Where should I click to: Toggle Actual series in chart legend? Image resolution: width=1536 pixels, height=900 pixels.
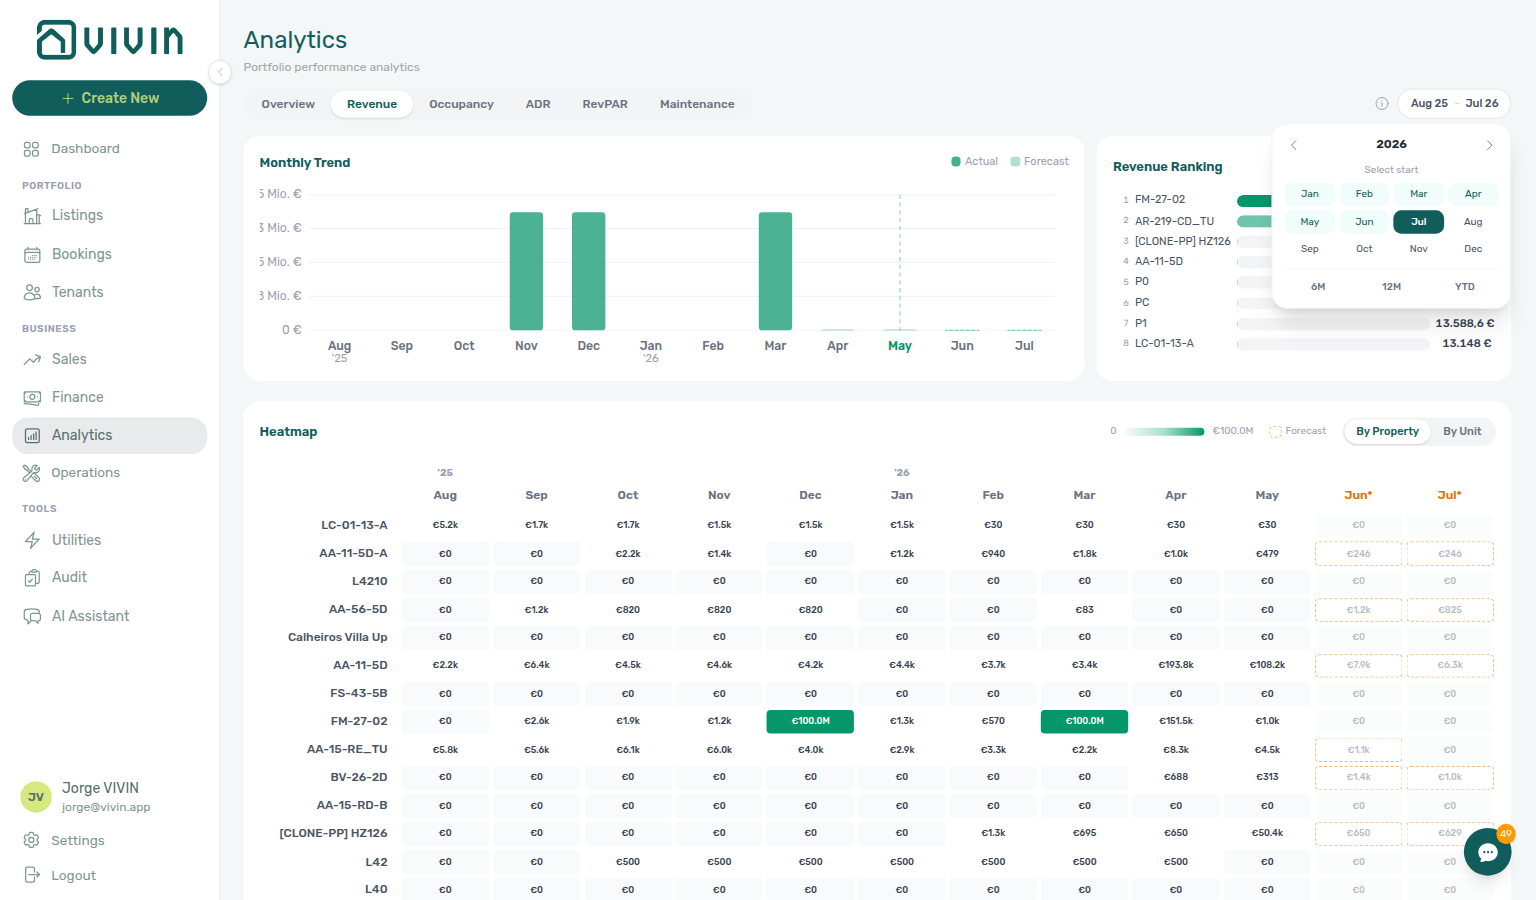tap(974, 161)
